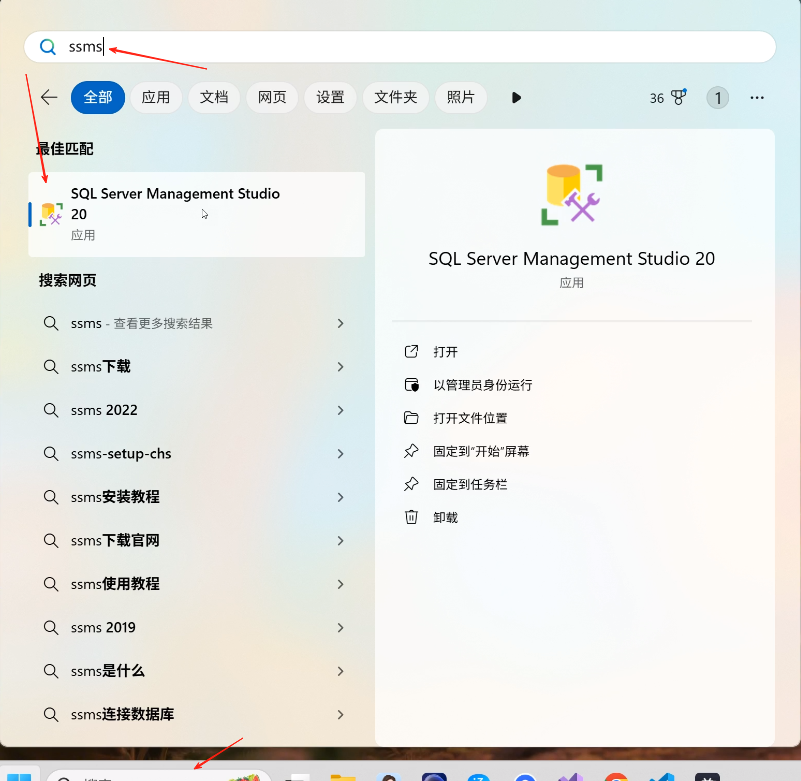
Task: Click the shield icon for run as administrator
Action: click(411, 385)
